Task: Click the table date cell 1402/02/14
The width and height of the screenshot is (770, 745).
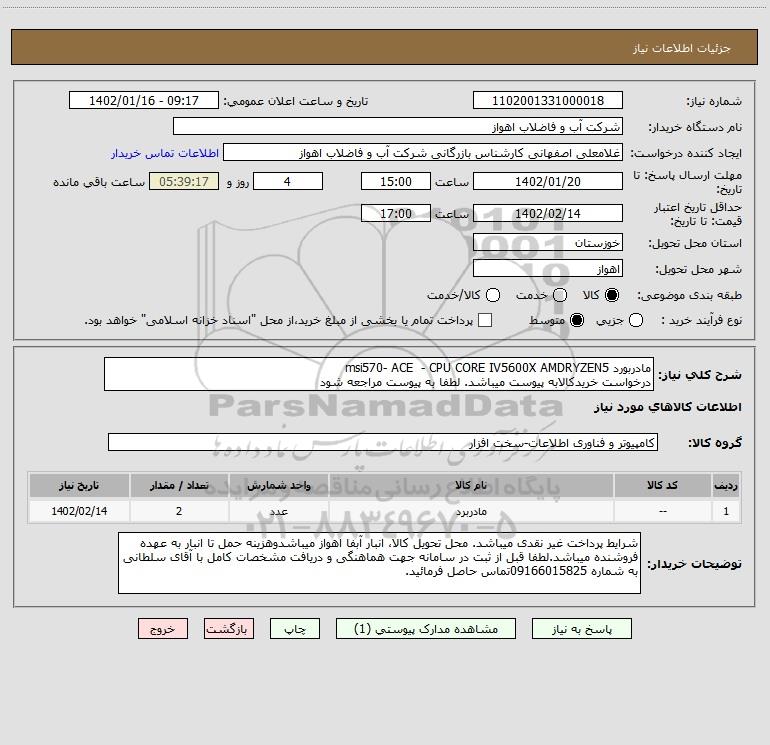Action: point(79,511)
